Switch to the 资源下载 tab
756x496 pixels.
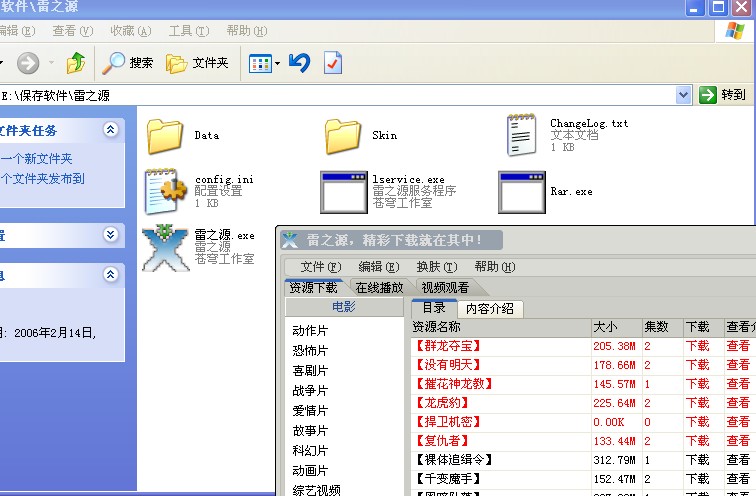pos(313,288)
